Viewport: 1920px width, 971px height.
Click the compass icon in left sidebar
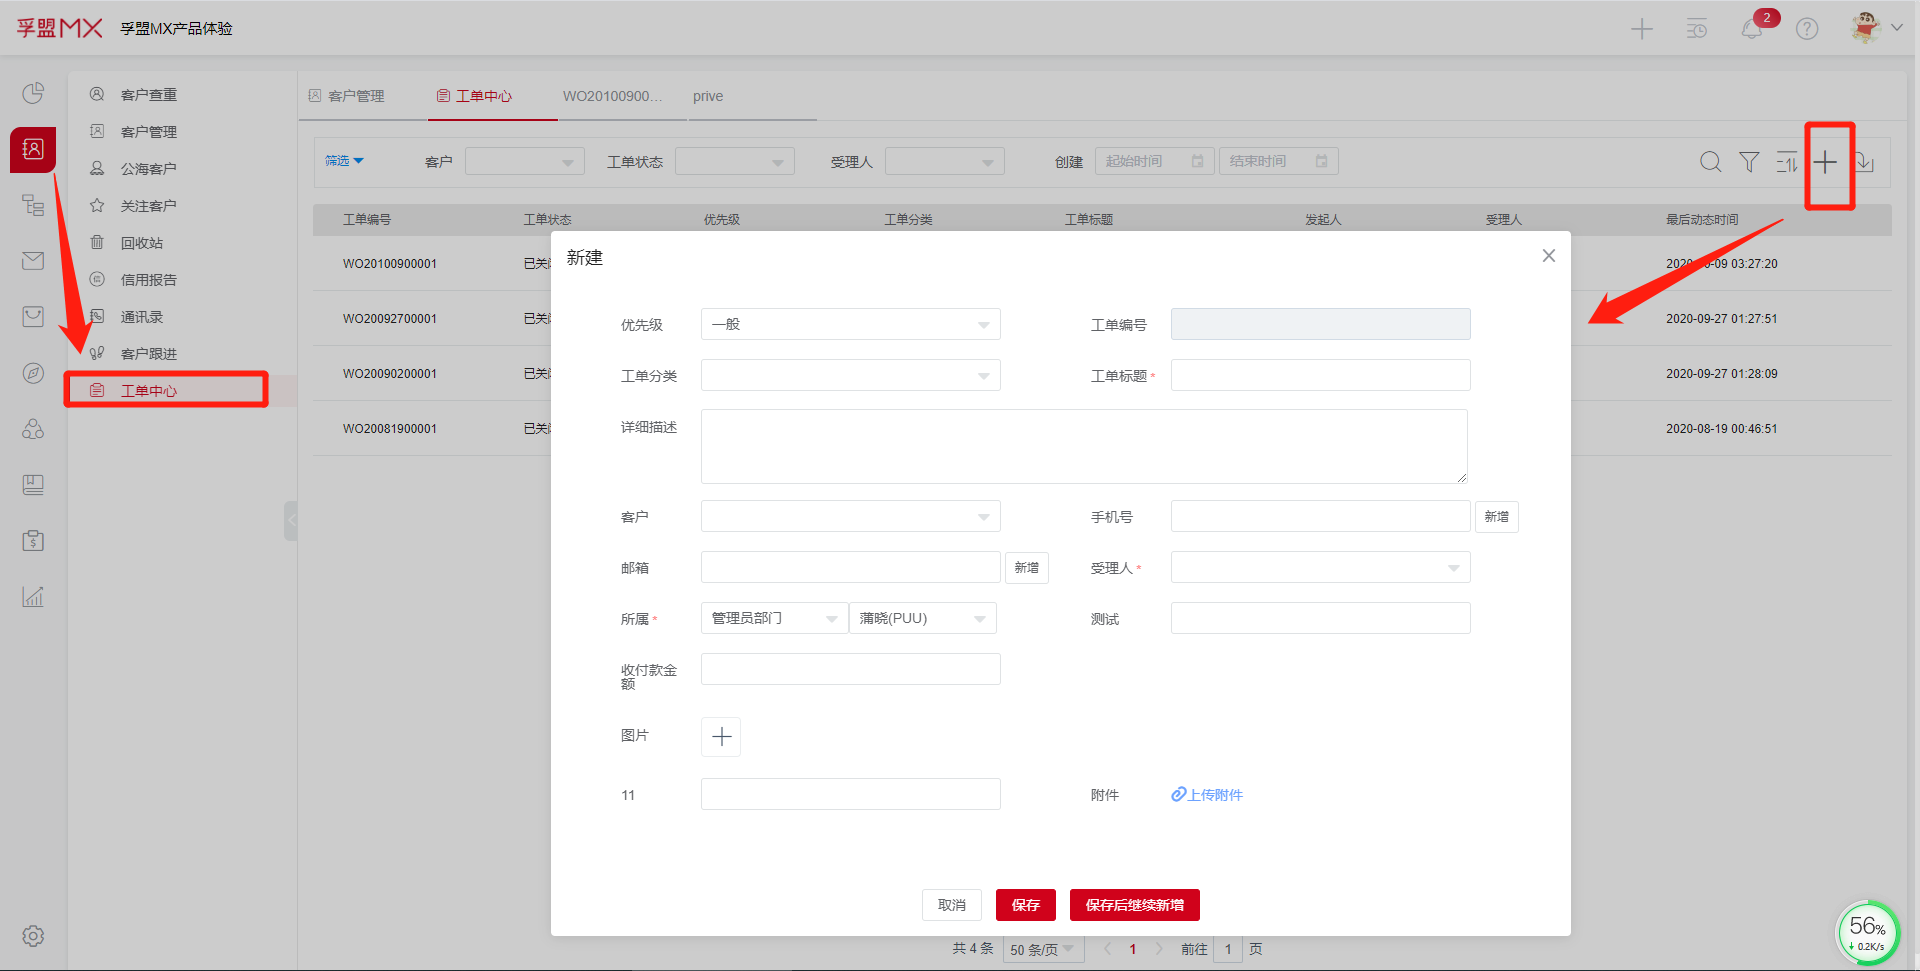pos(33,373)
